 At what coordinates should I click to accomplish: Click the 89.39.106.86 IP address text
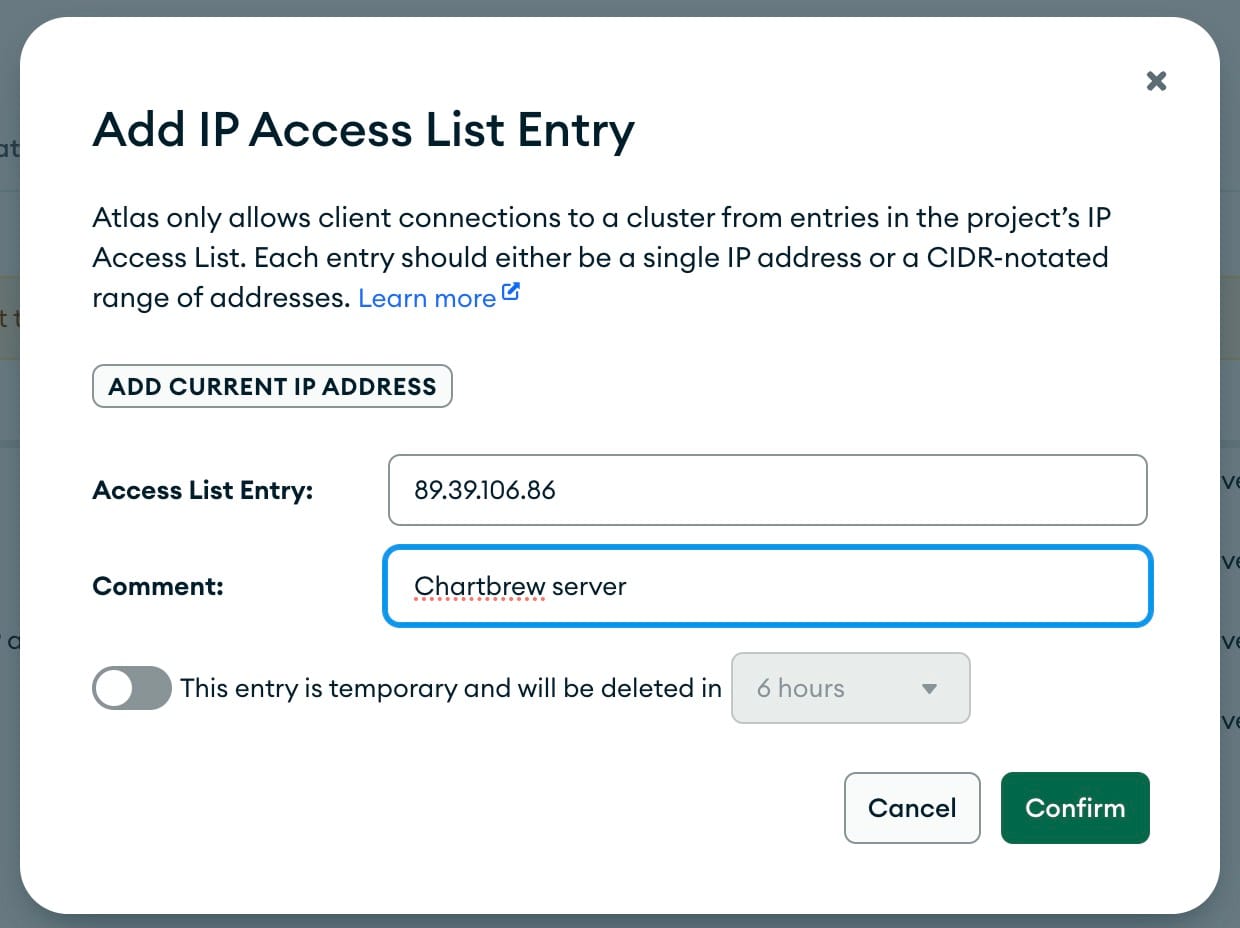point(485,490)
